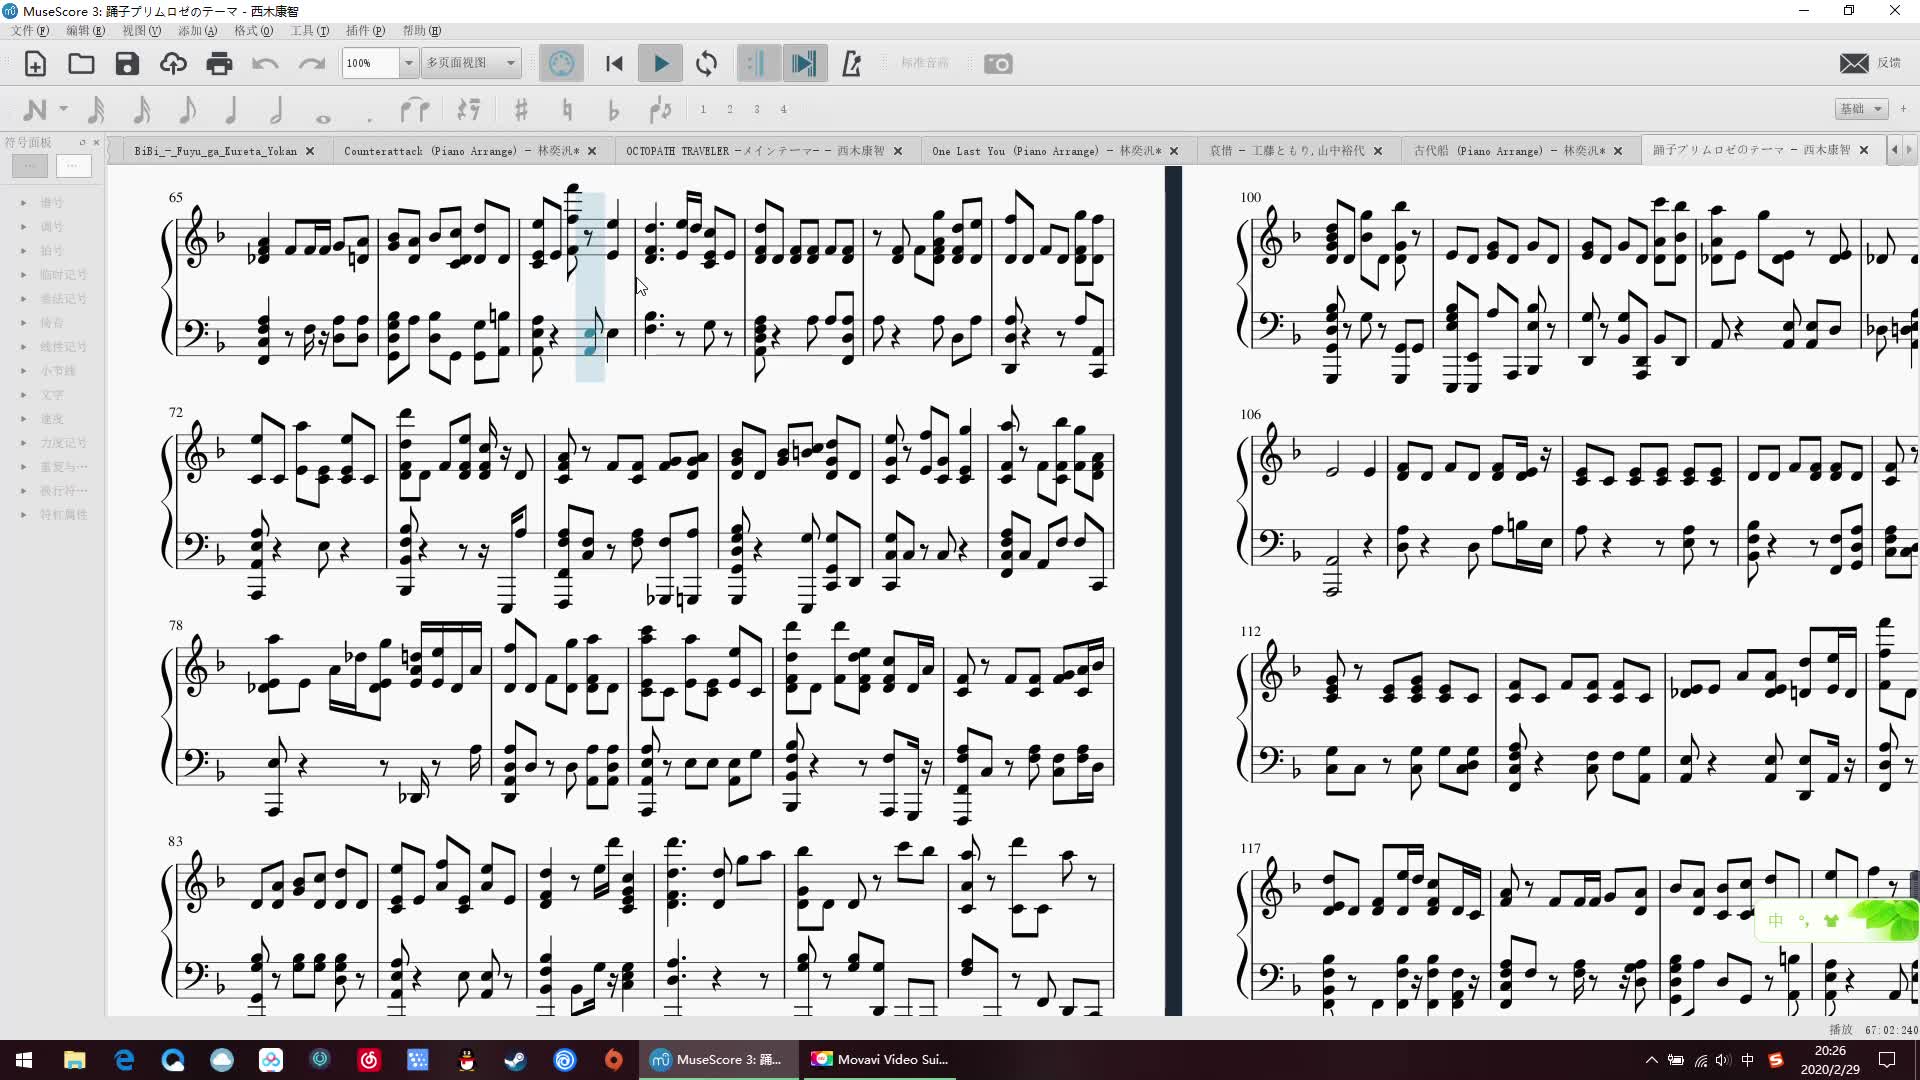Insert a rest using the rest icon
The height and width of the screenshot is (1080, 1920).
[468, 109]
